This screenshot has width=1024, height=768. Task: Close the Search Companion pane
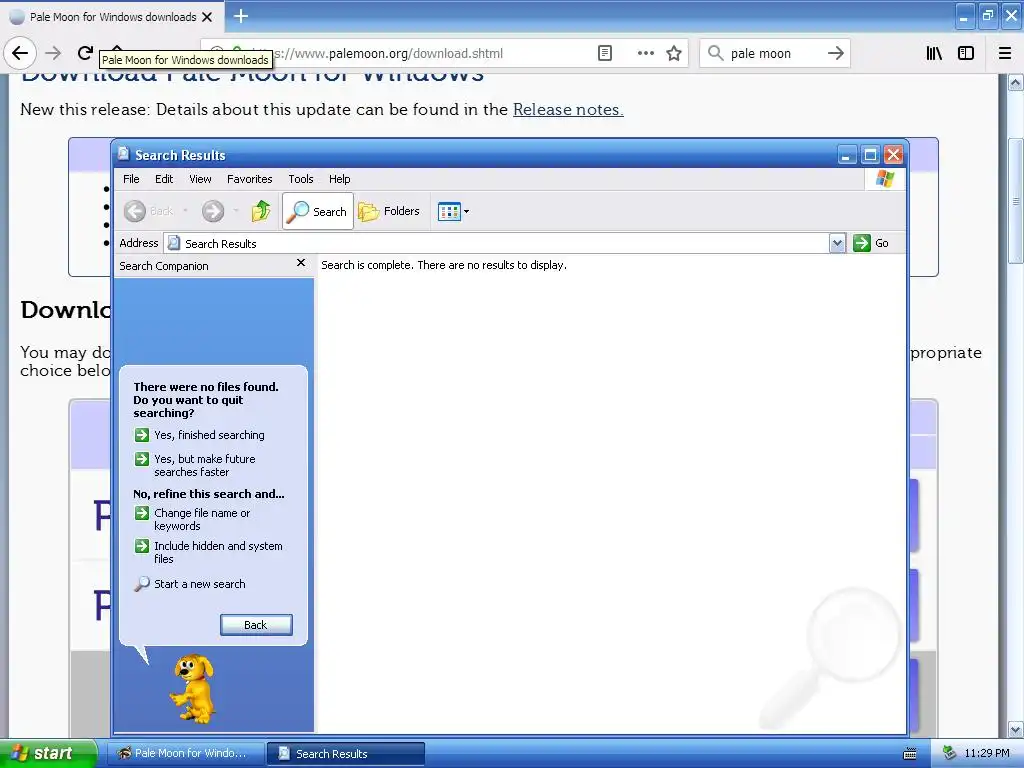pyautogui.click(x=300, y=263)
